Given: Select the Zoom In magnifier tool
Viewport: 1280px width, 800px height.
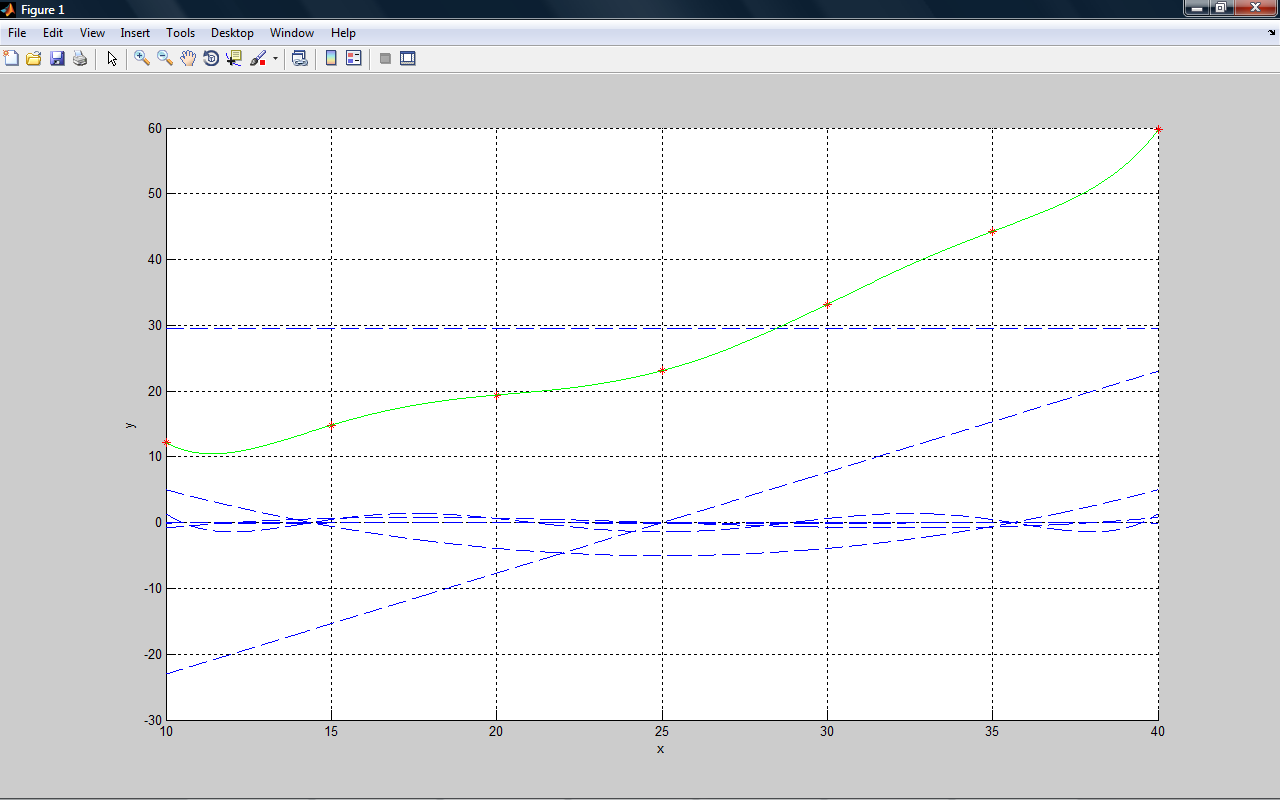Looking at the screenshot, I should (142, 59).
